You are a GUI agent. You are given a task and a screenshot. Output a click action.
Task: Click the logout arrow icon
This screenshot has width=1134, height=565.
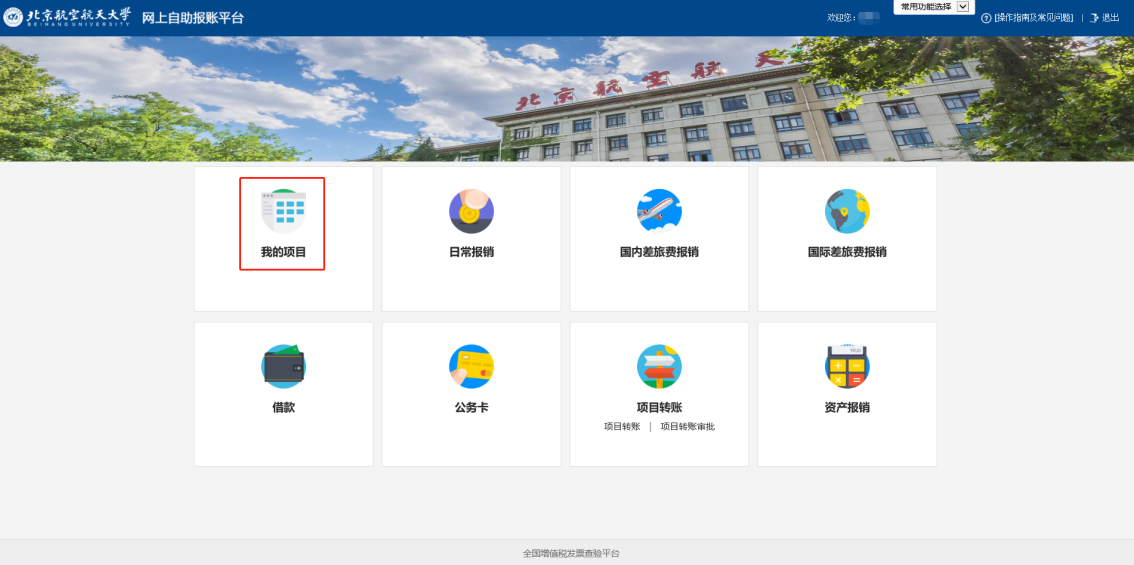tap(1094, 18)
